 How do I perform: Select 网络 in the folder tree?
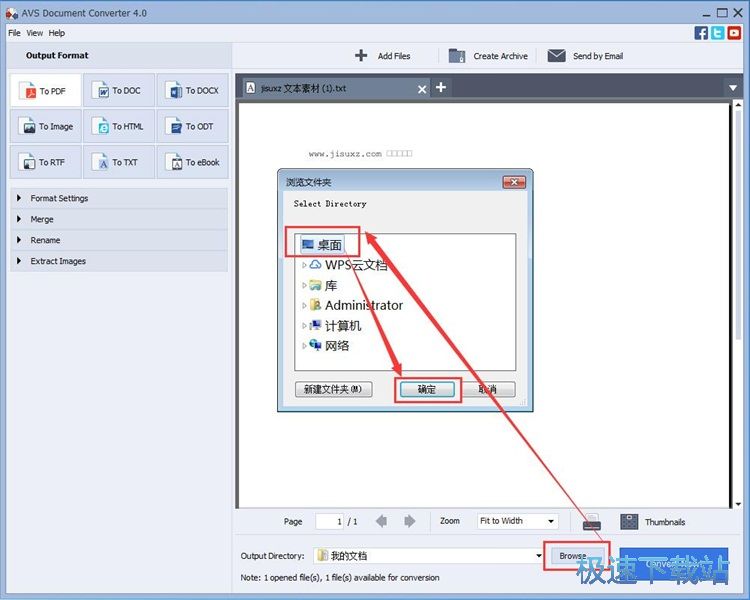point(330,345)
